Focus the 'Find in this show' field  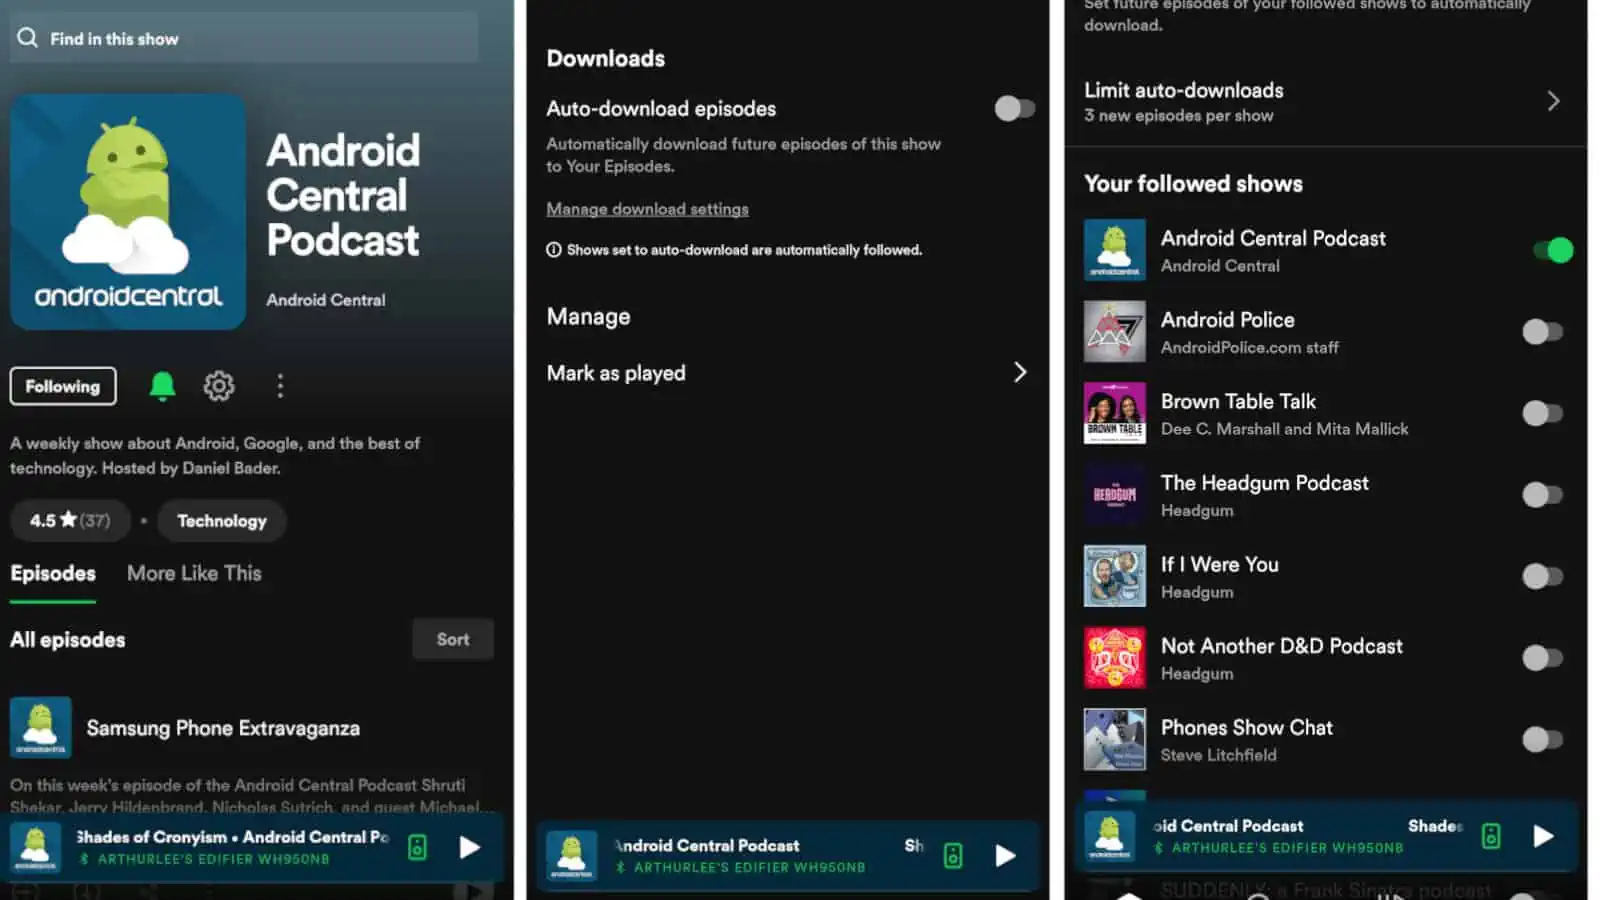point(244,38)
